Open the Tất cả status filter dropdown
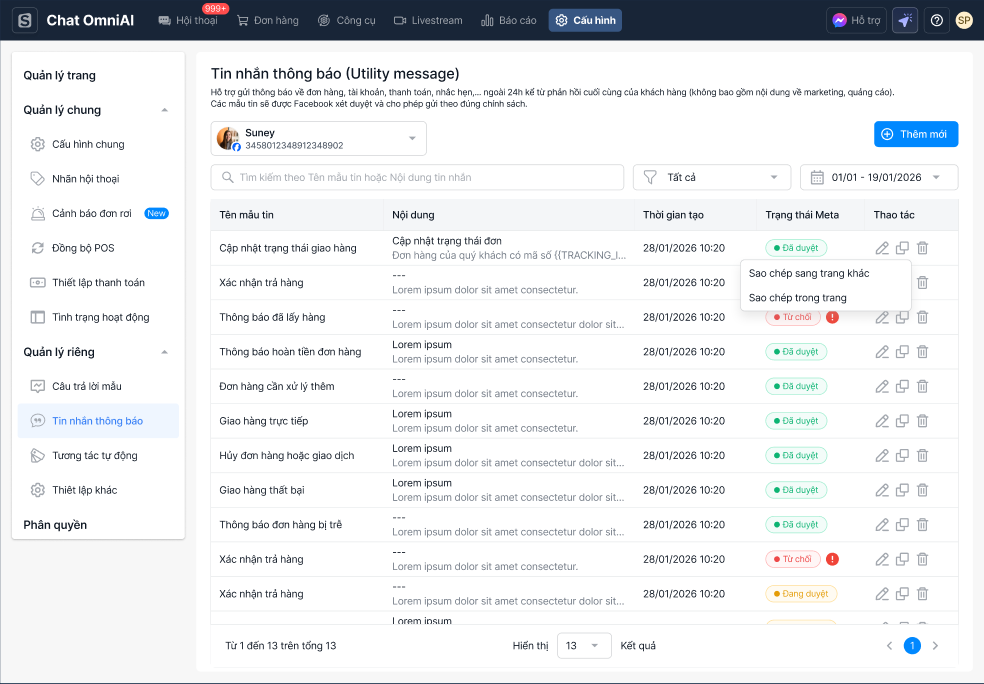 click(711, 177)
